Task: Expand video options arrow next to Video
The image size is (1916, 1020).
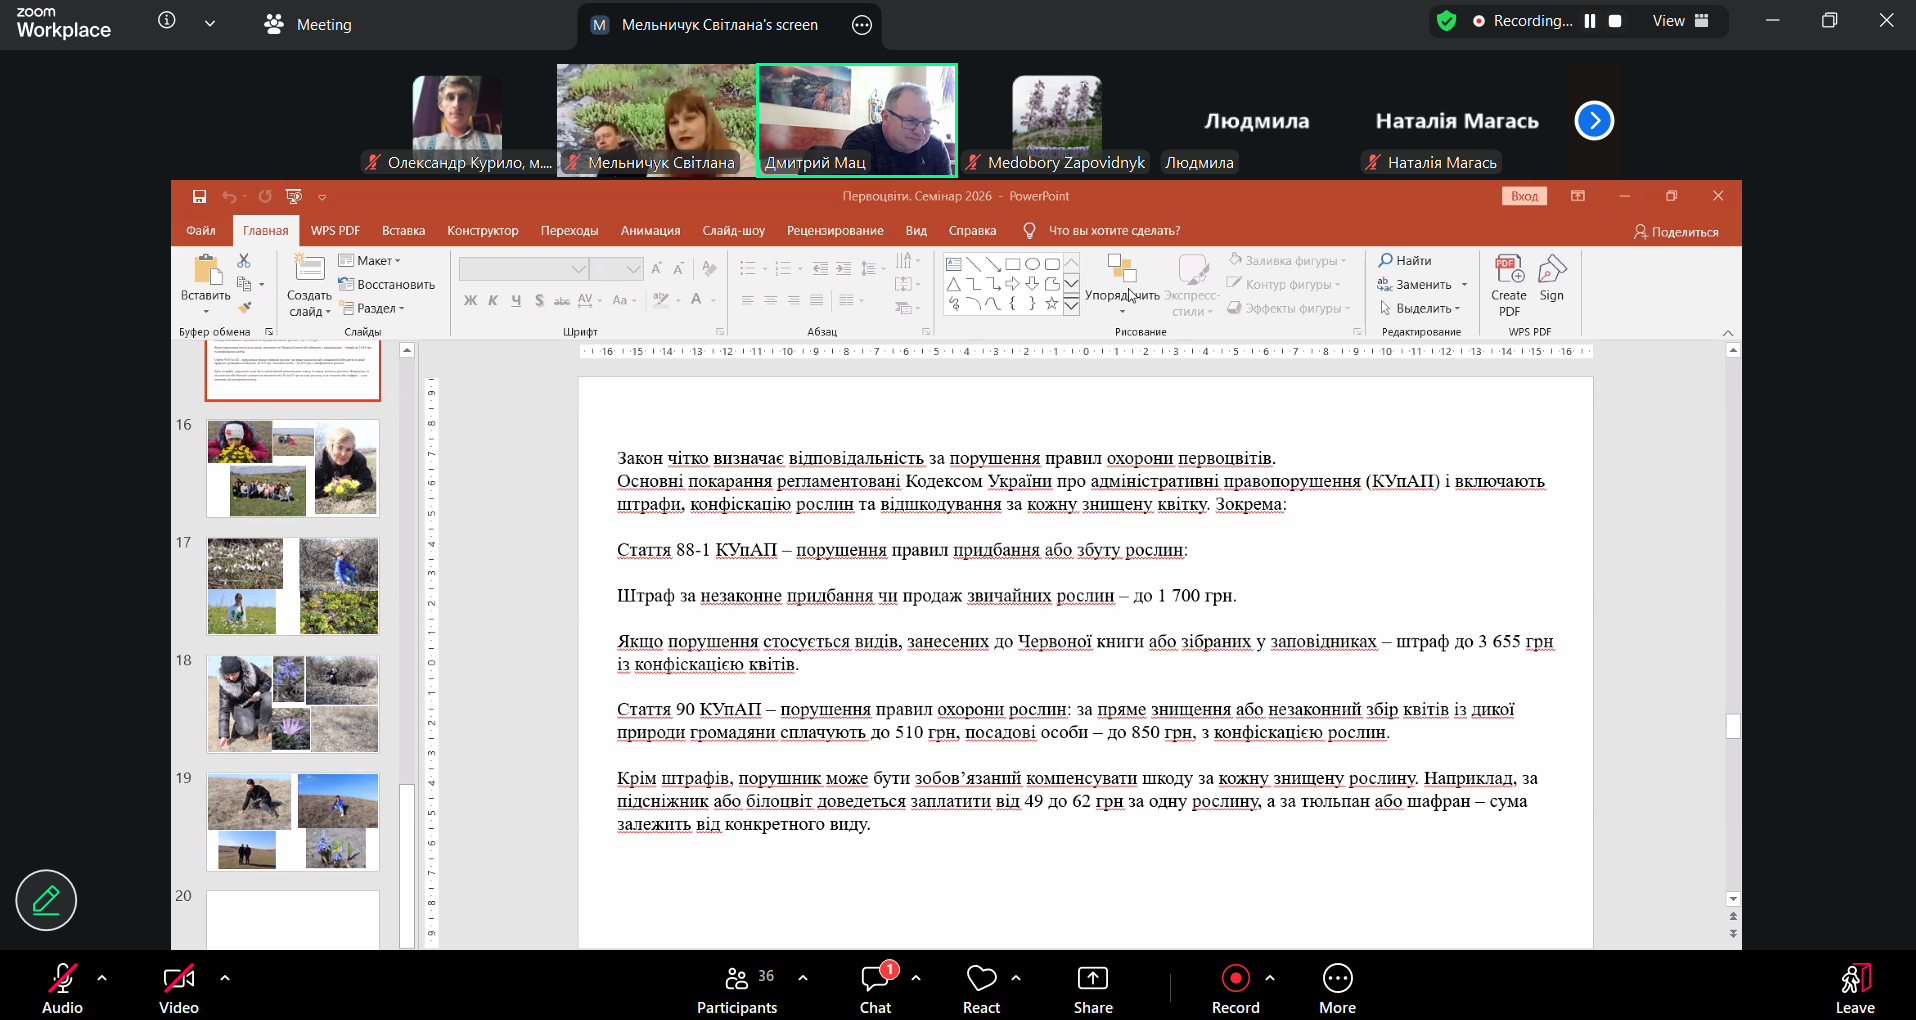Action: [225, 978]
